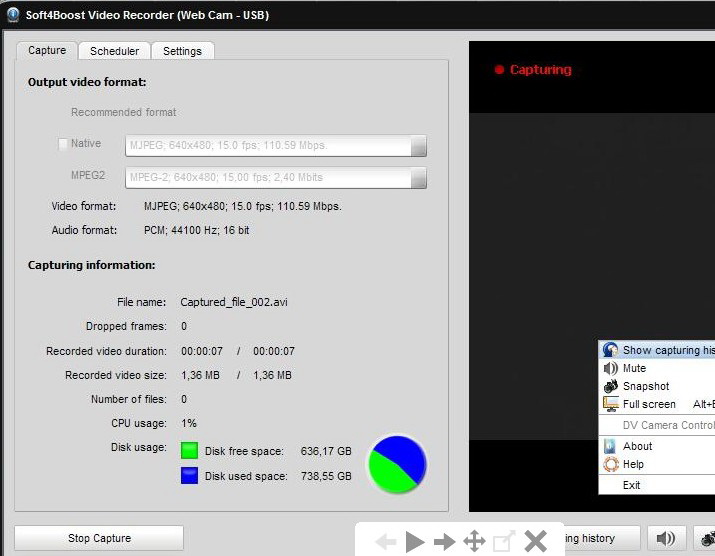Click the Dropped frames value 0

(184, 326)
